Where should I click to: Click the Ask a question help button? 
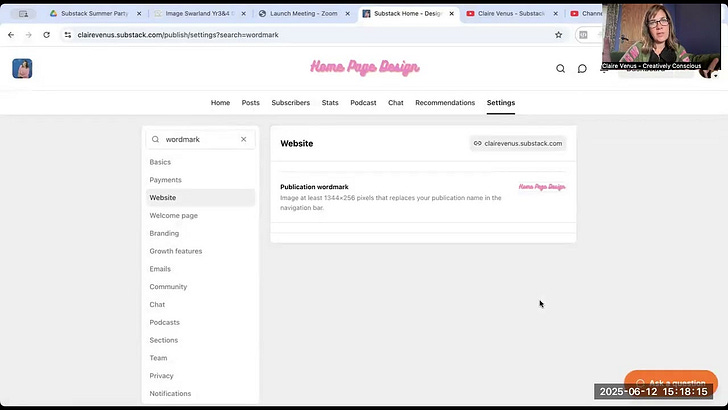(671, 383)
